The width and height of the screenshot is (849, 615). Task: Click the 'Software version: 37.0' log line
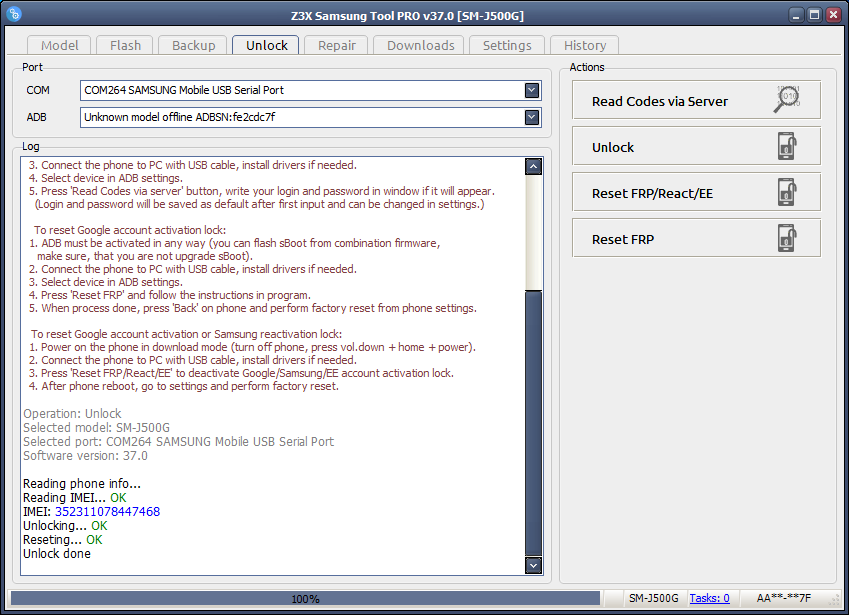coord(85,456)
